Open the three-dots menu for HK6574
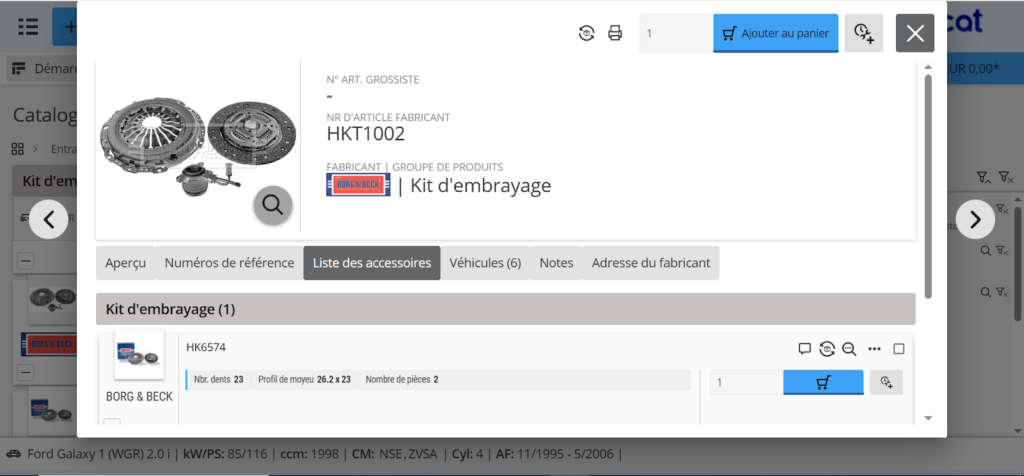 [x=874, y=349]
